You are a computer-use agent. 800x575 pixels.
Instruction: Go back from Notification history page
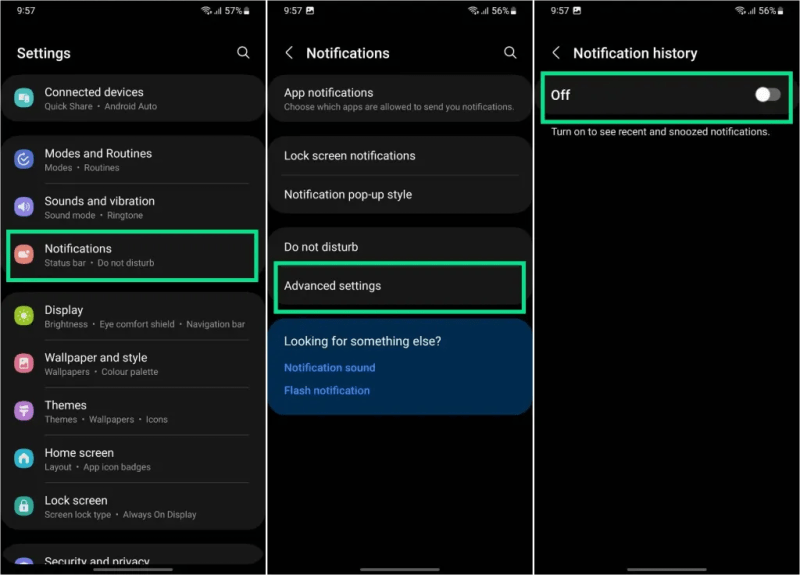point(556,52)
